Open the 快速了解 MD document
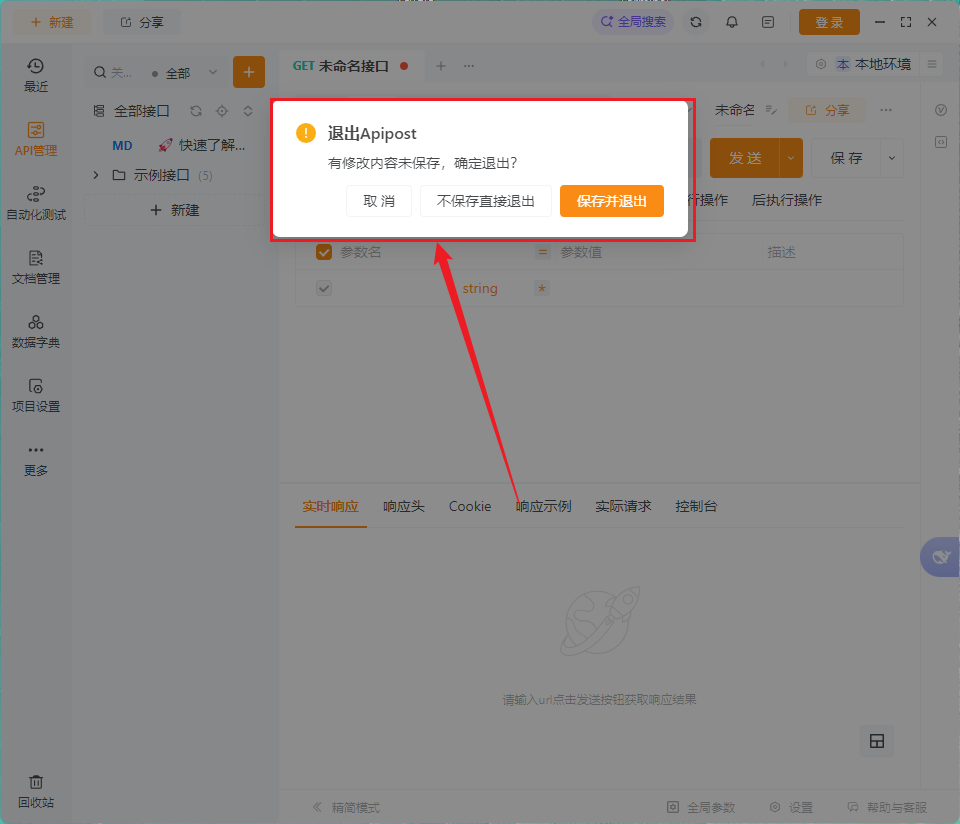Viewport: 960px width, 824px height. (x=178, y=145)
